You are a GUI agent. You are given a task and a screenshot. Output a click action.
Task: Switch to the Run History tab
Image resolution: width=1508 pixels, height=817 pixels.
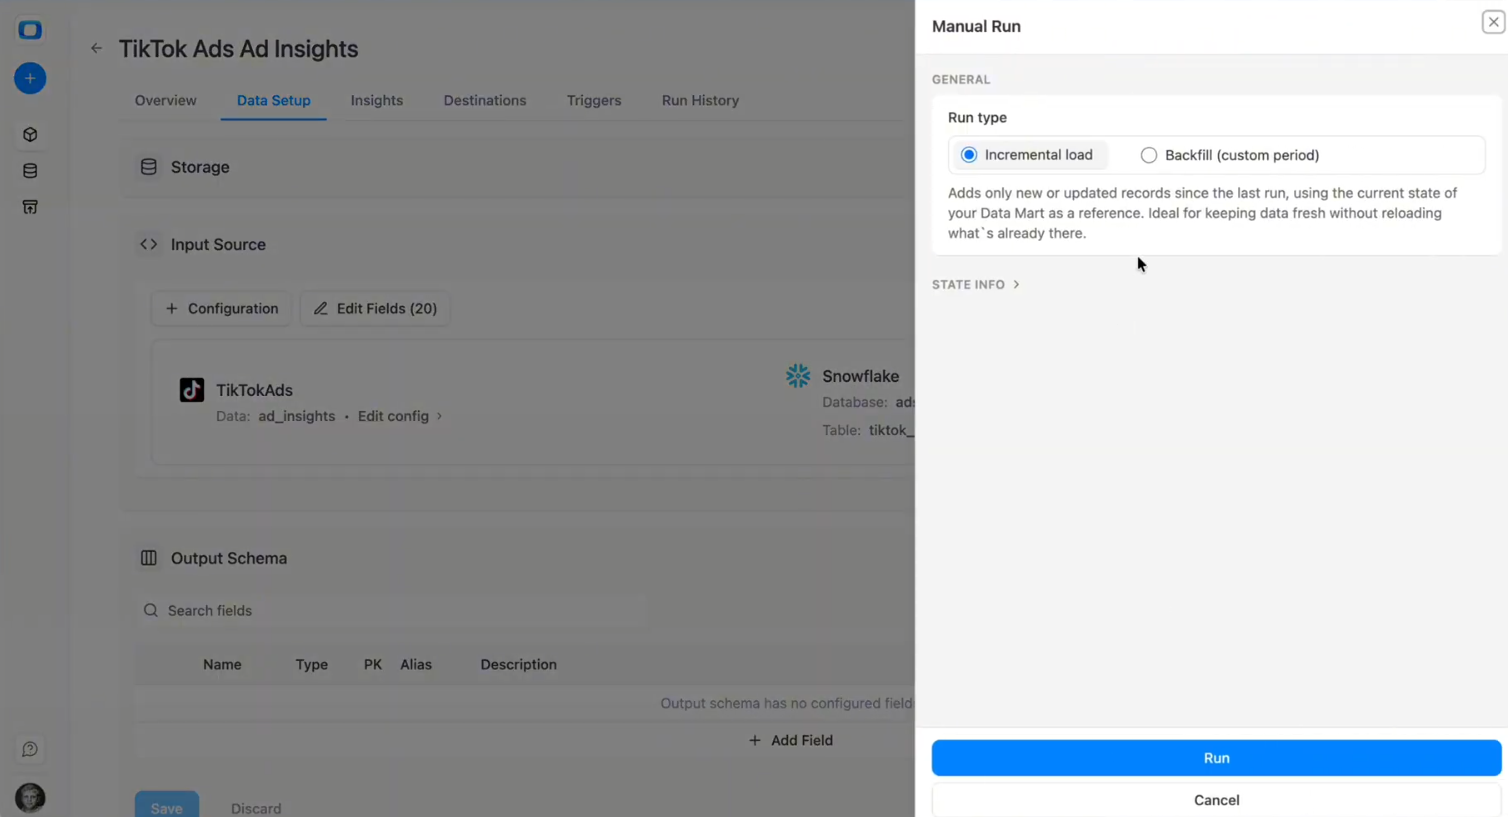pyautogui.click(x=700, y=100)
